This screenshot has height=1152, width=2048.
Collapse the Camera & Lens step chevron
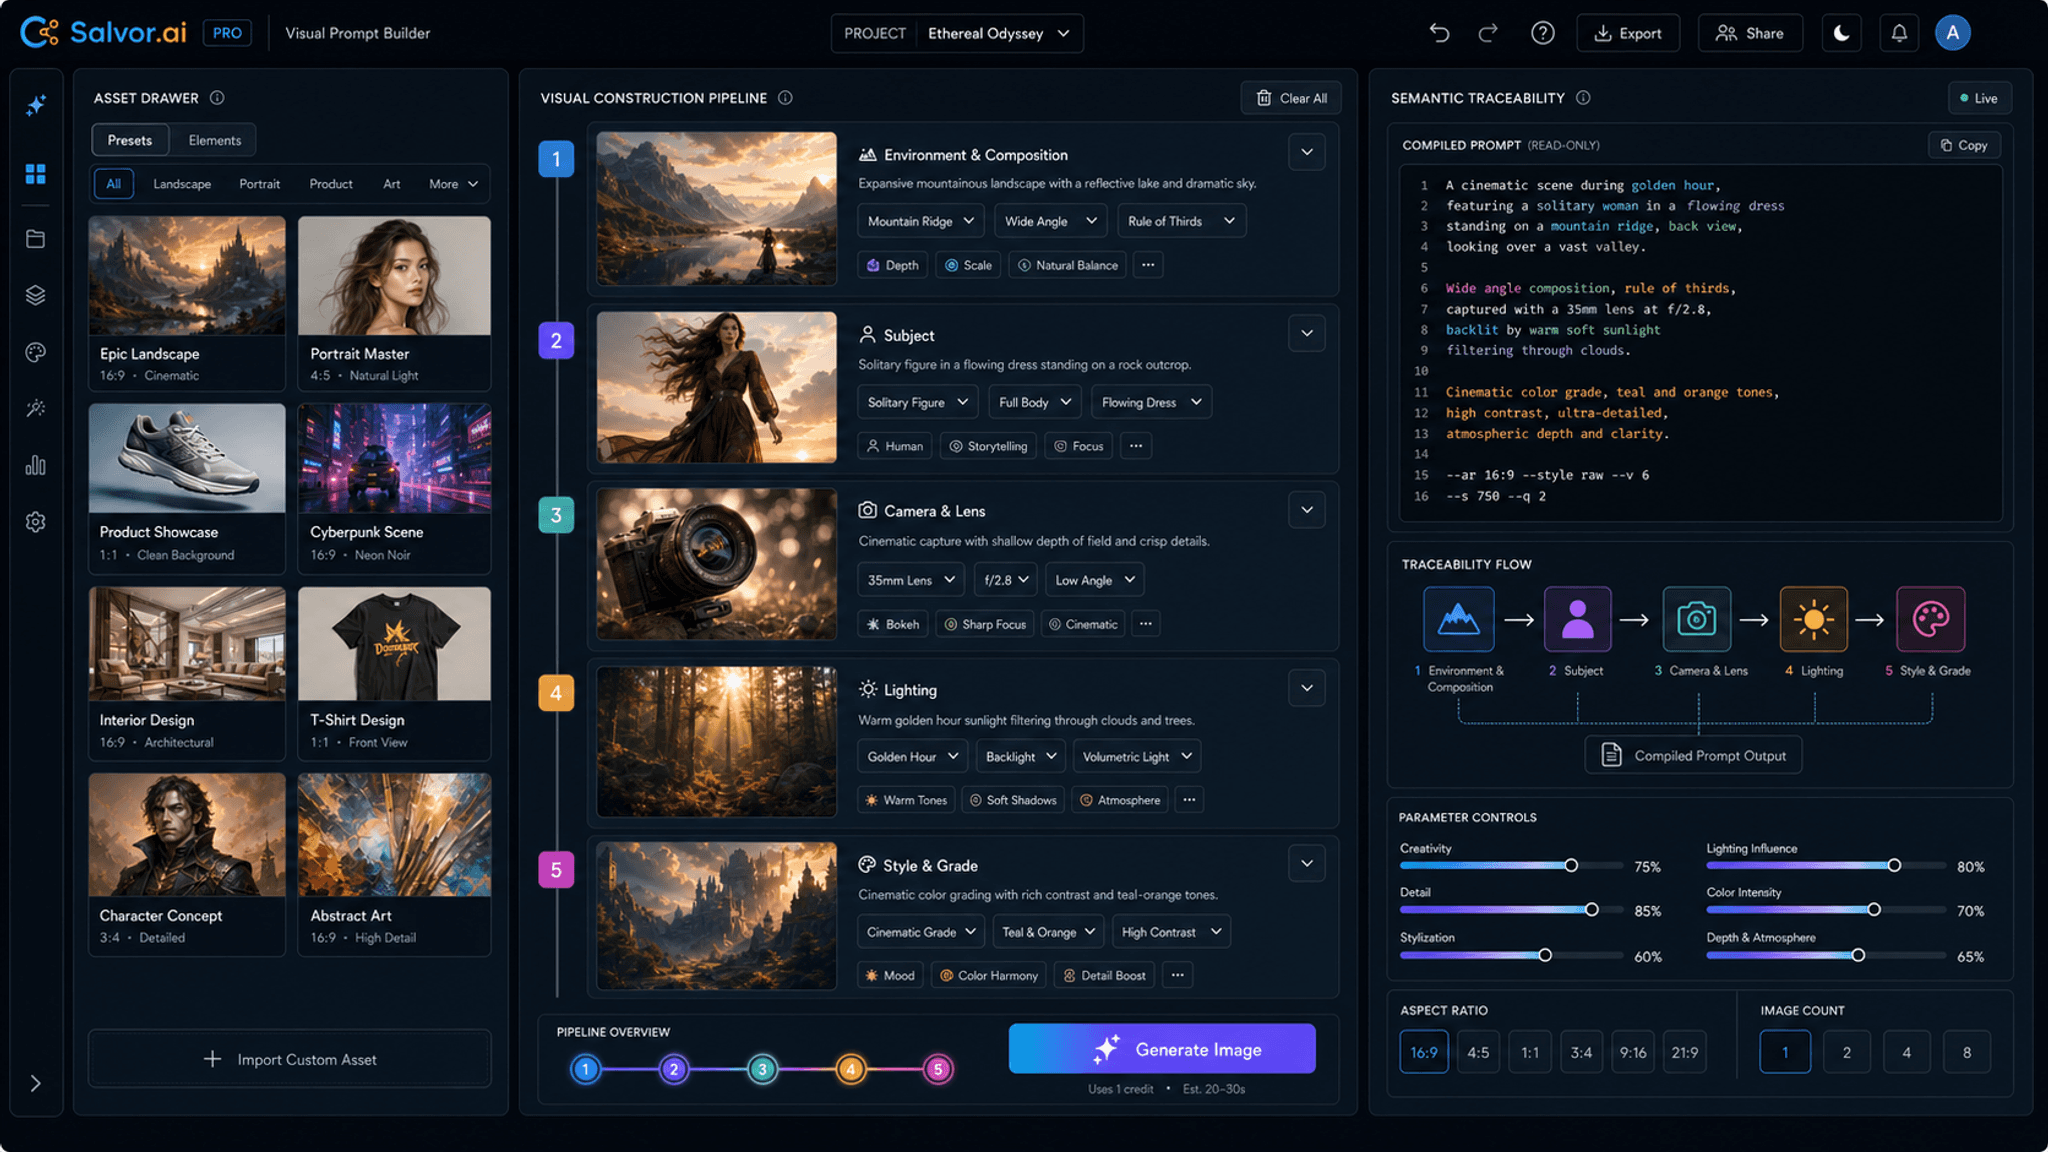click(1307, 510)
